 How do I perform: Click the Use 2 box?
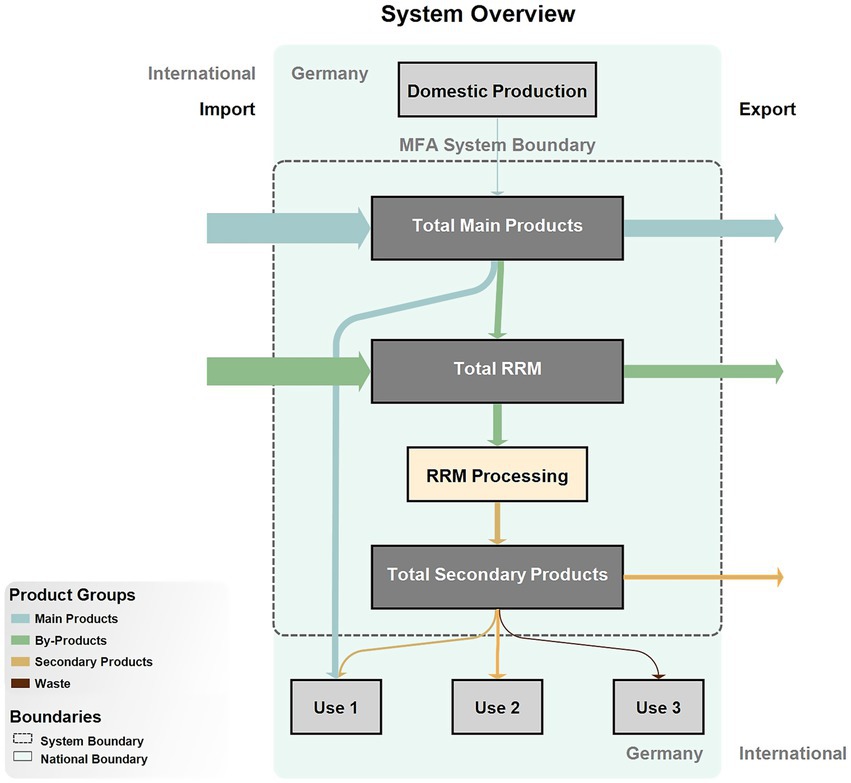497,707
